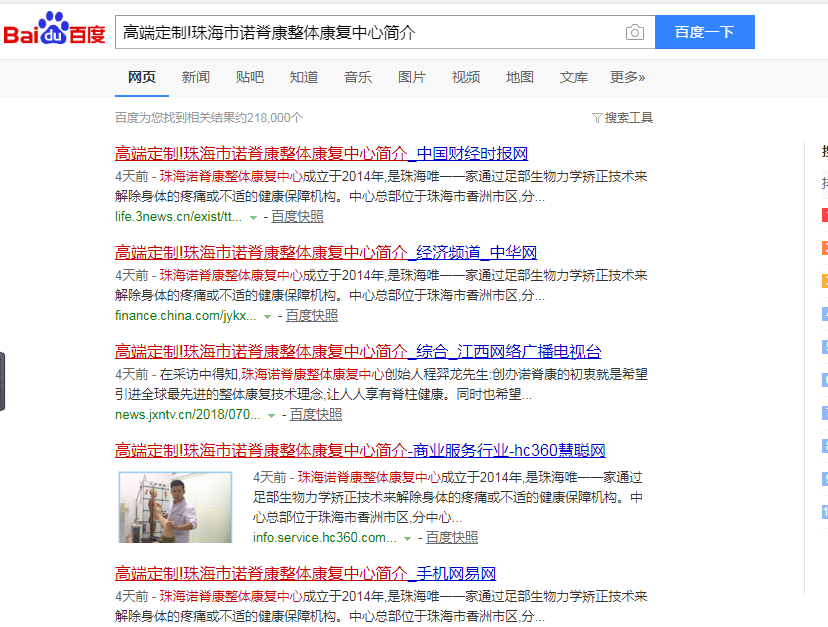Viewport: 828px width, 627px height.
Task: Open 百度快照 for info.service.hc360.com result
Action: pos(452,538)
